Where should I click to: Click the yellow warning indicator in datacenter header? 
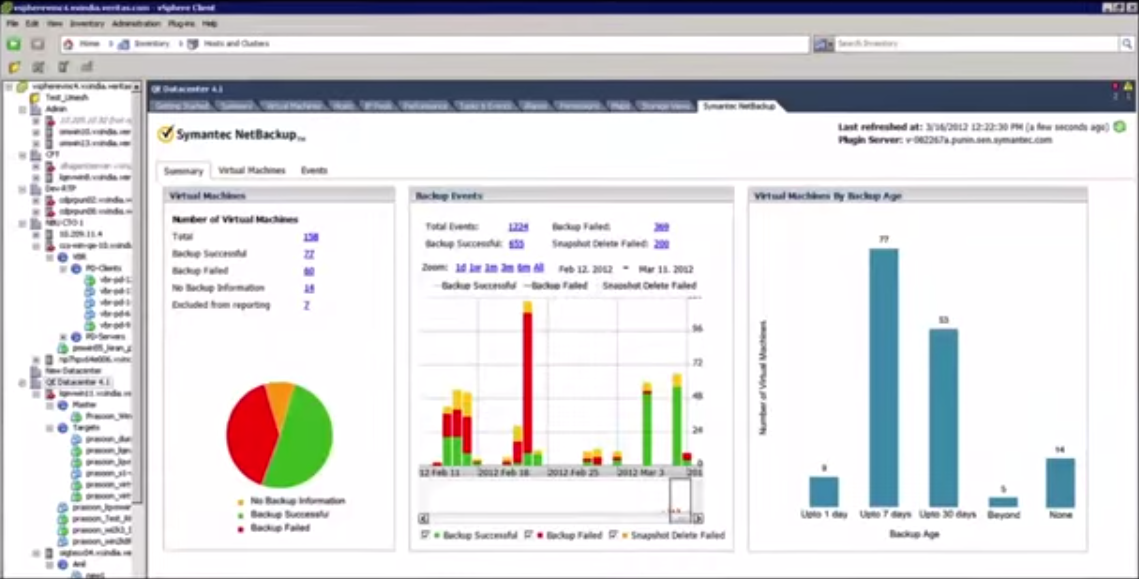[x=1128, y=86]
